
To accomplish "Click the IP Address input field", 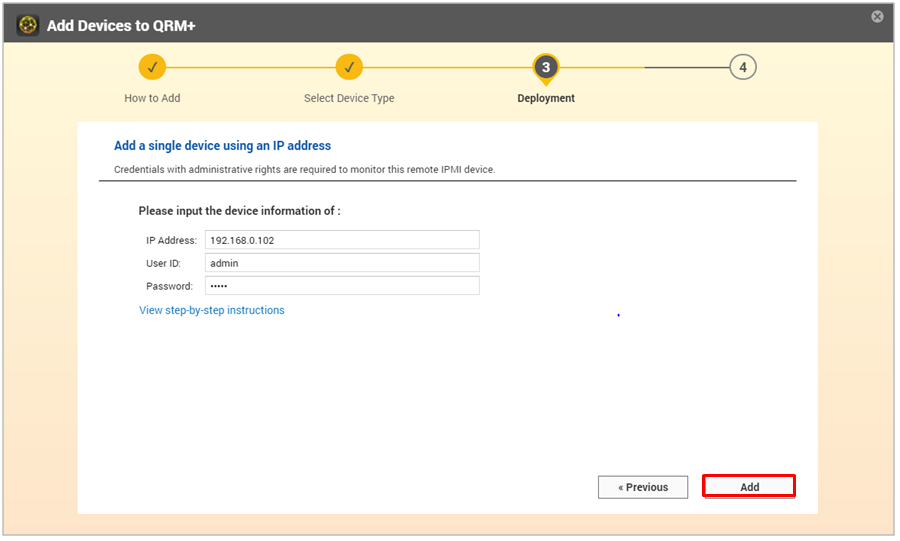I will (x=342, y=240).
